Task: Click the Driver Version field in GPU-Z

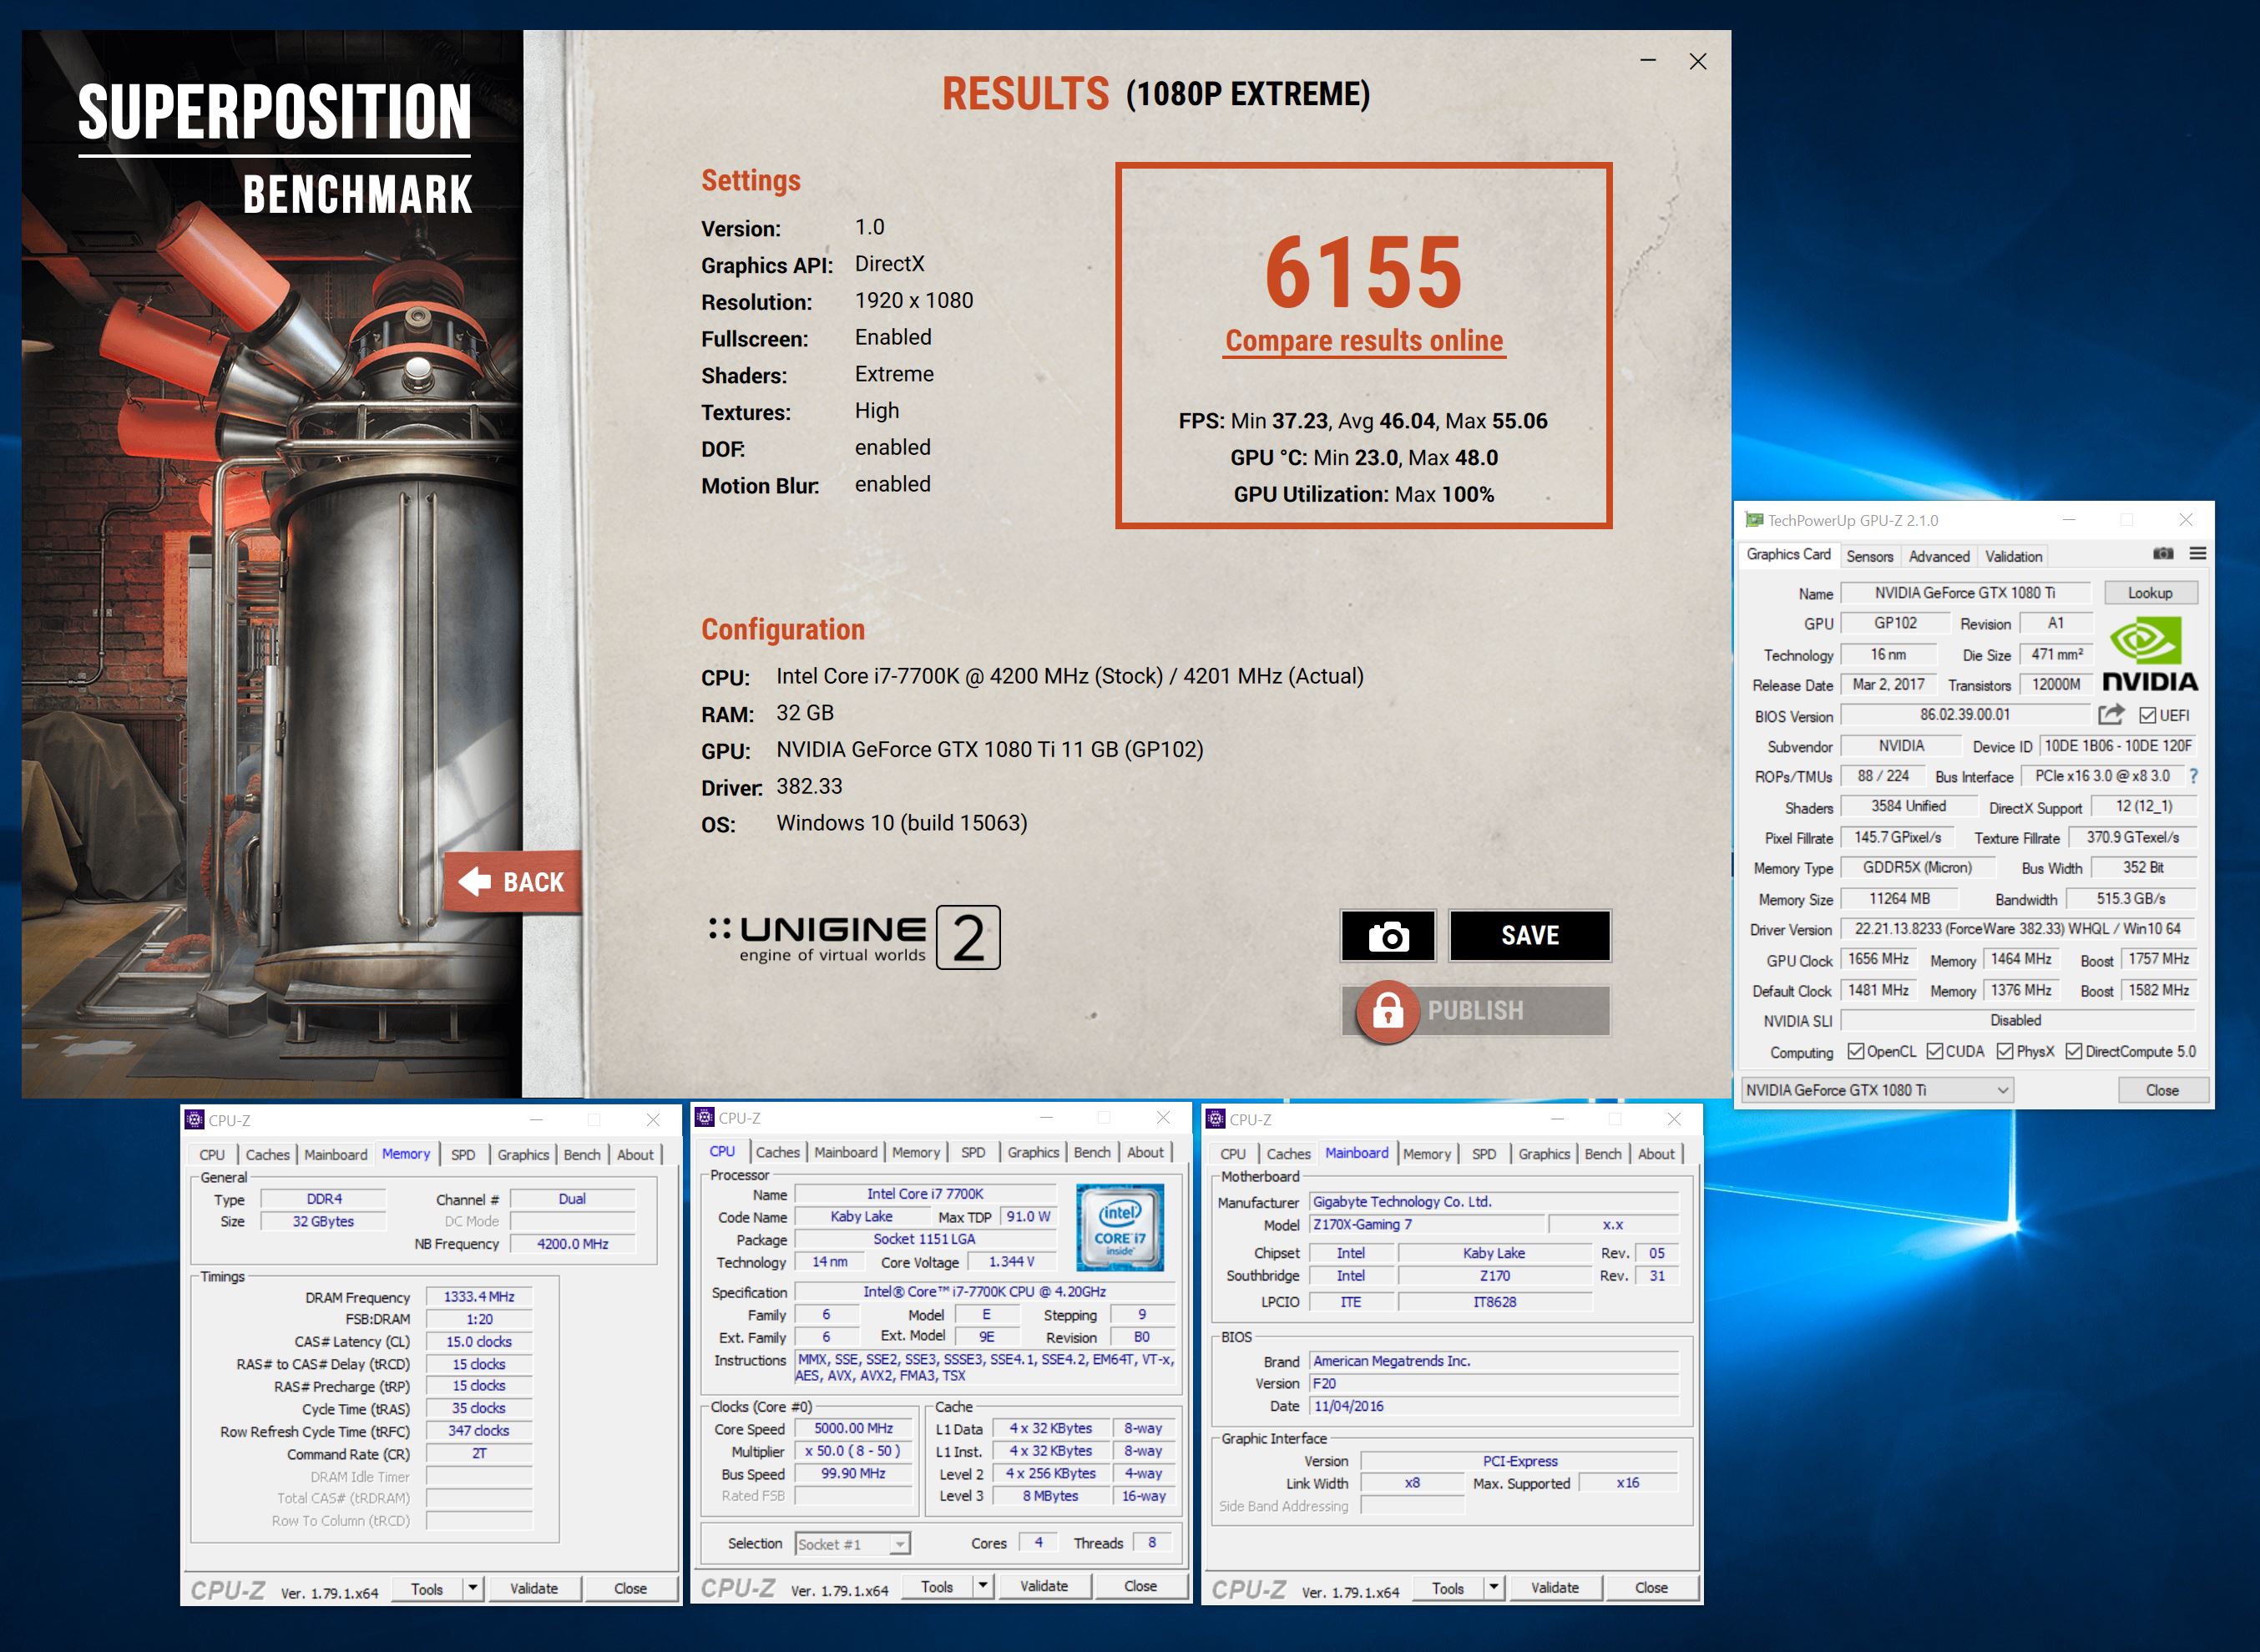Action: click(2017, 929)
